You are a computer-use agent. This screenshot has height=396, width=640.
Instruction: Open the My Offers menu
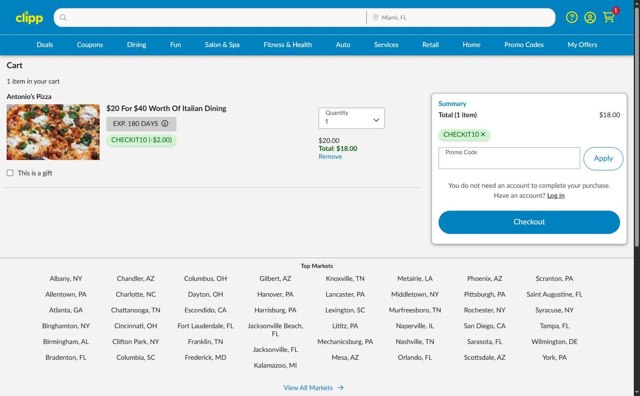coord(582,45)
